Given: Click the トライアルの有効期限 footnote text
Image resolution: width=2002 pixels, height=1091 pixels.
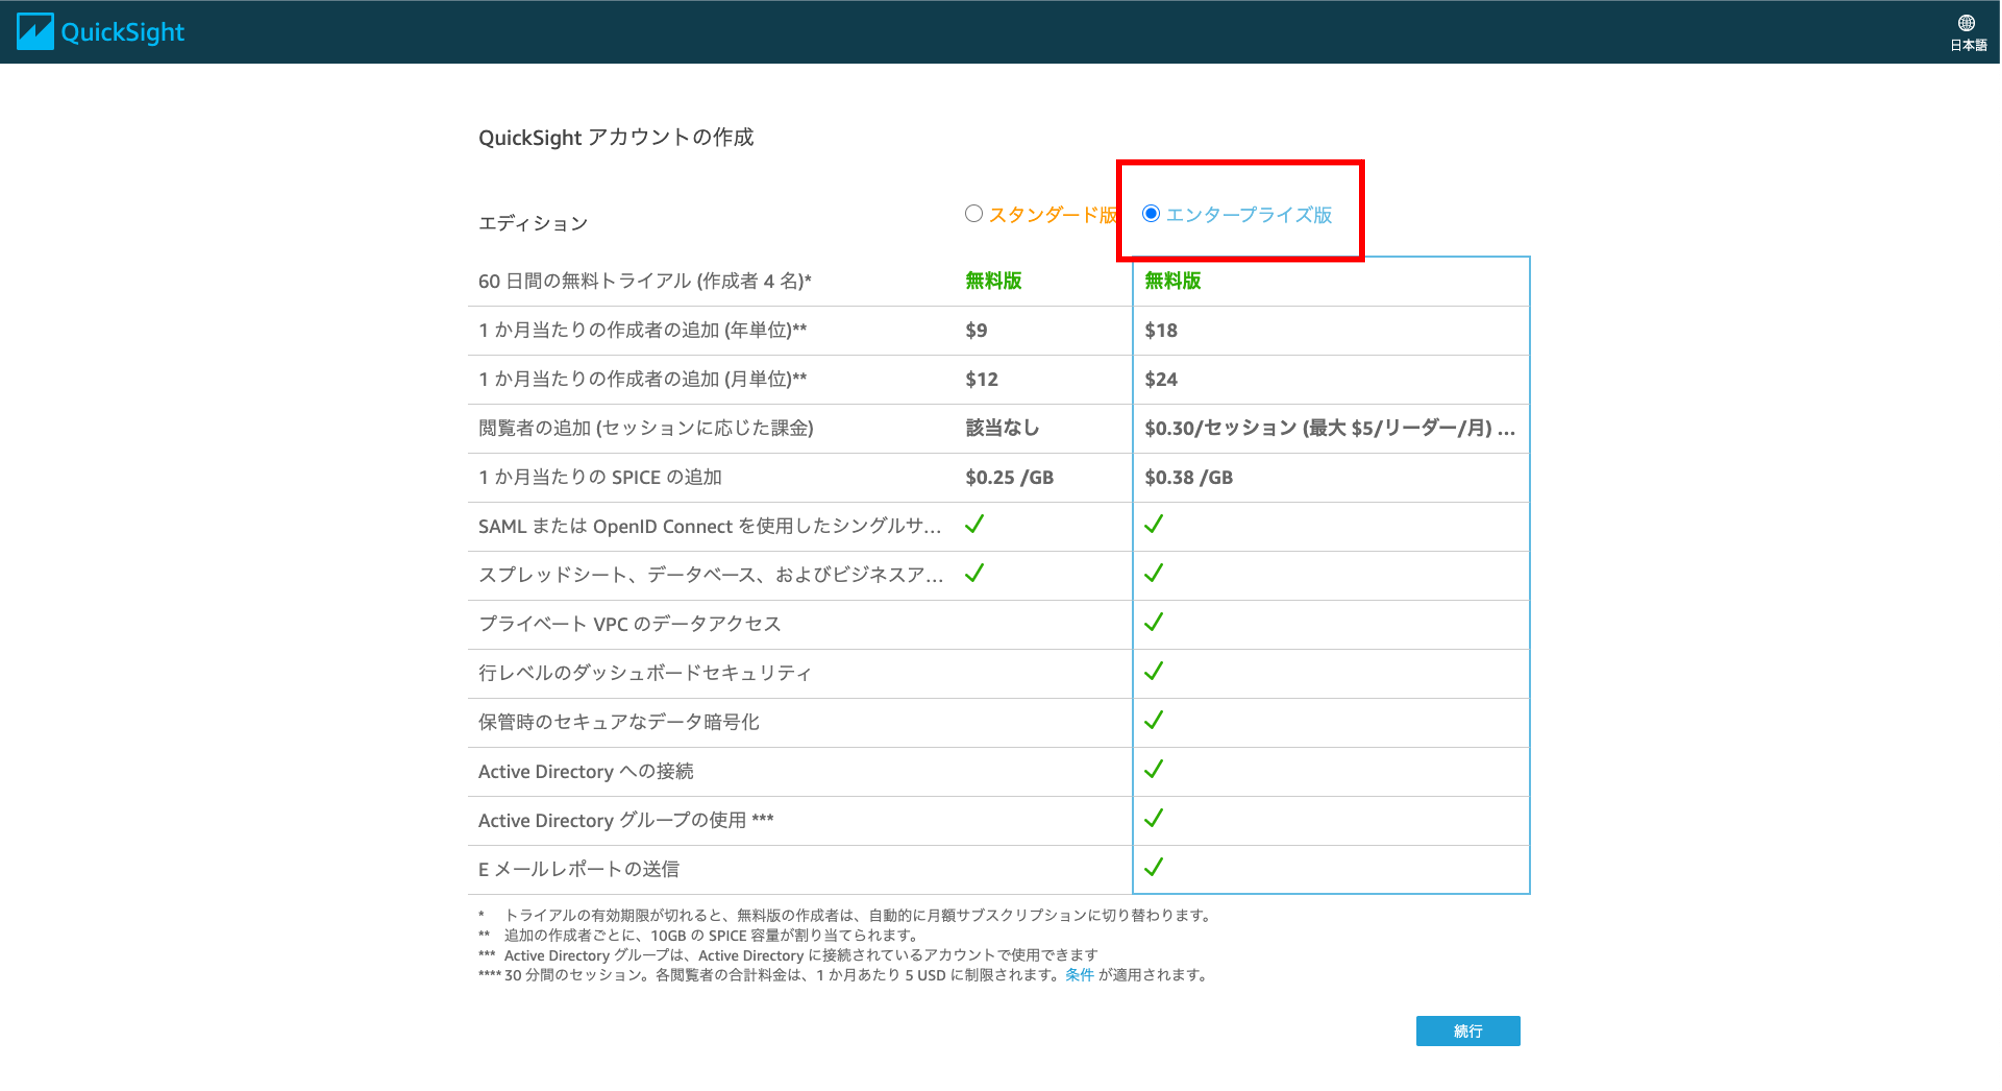Looking at the screenshot, I should [x=858, y=915].
